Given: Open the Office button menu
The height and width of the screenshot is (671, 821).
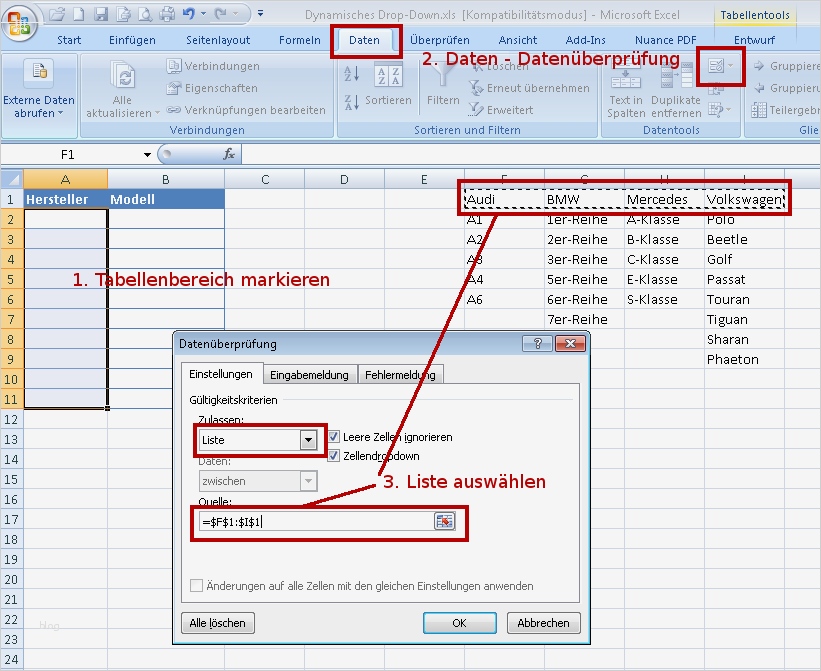Looking at the screenshot, I should pos(19,23).
